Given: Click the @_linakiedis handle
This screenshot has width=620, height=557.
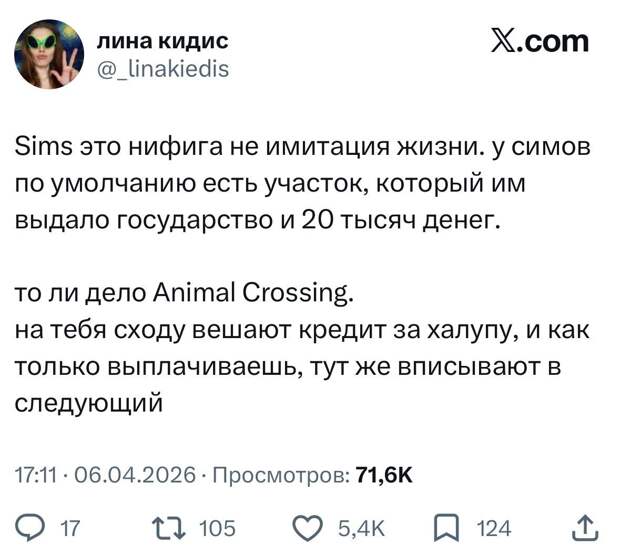Looking at the screenshot, I should coord(162,68).
